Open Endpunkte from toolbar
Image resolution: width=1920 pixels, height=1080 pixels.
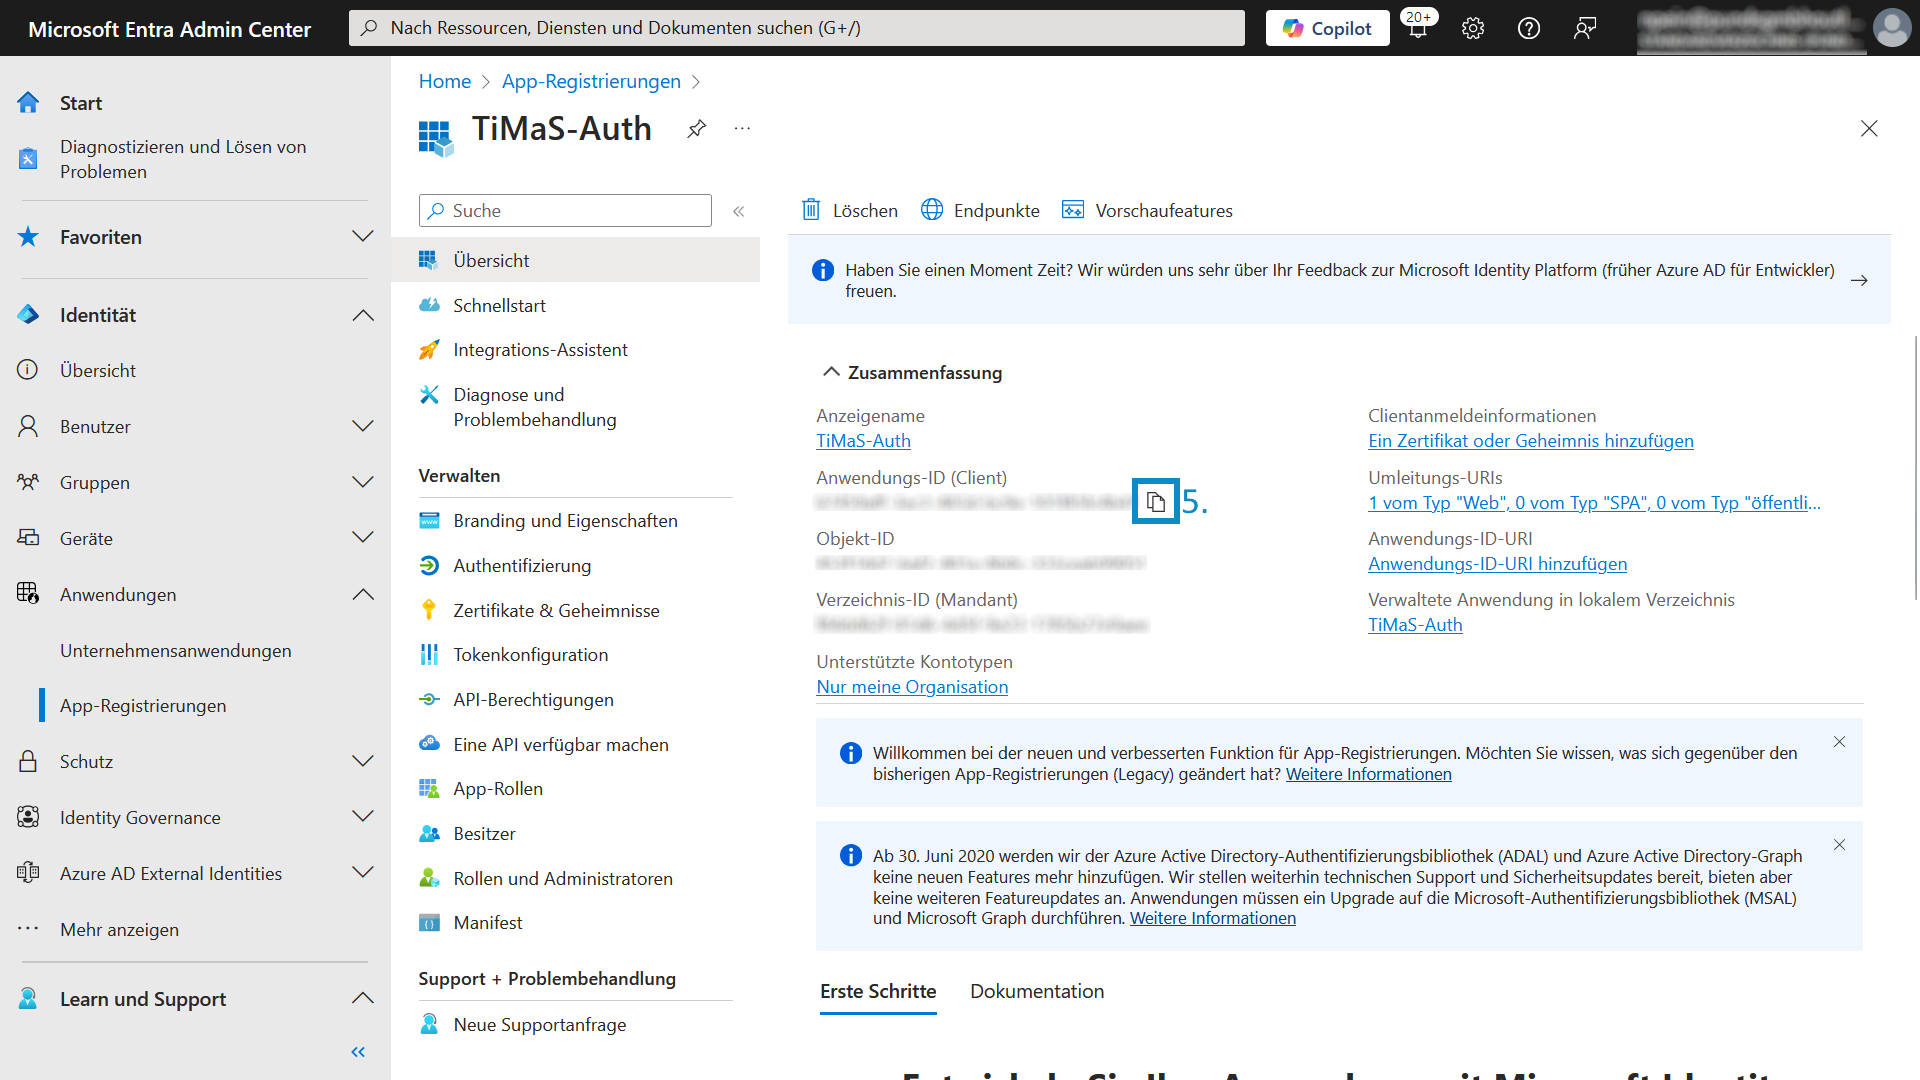pos(980,211)
